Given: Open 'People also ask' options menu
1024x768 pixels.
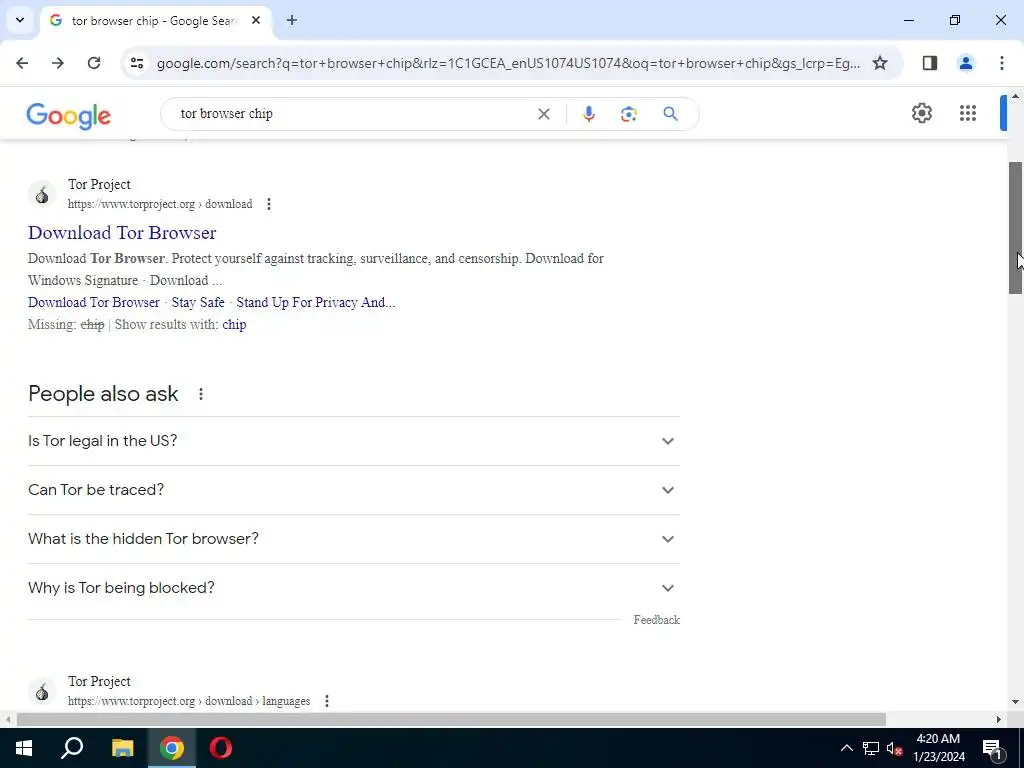Looking at the screenshot, I should (200, 394).
